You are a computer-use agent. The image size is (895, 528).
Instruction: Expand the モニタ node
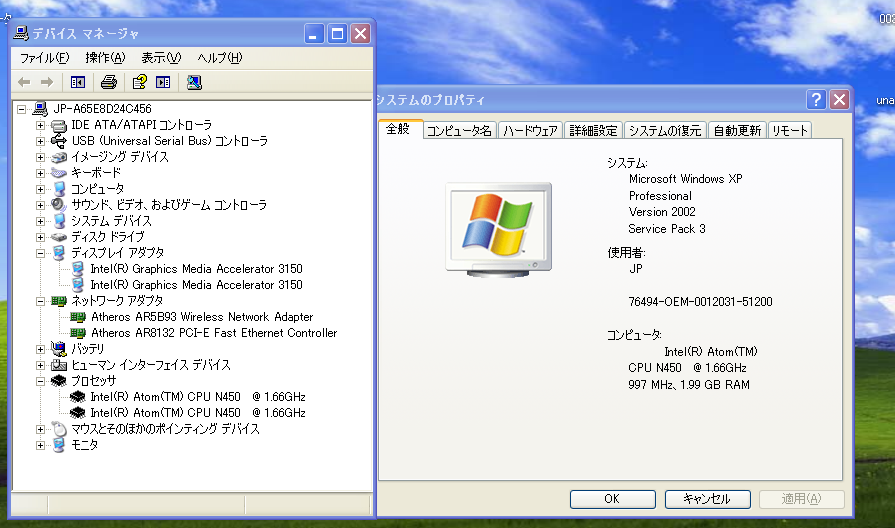click(x=41, y=445)
